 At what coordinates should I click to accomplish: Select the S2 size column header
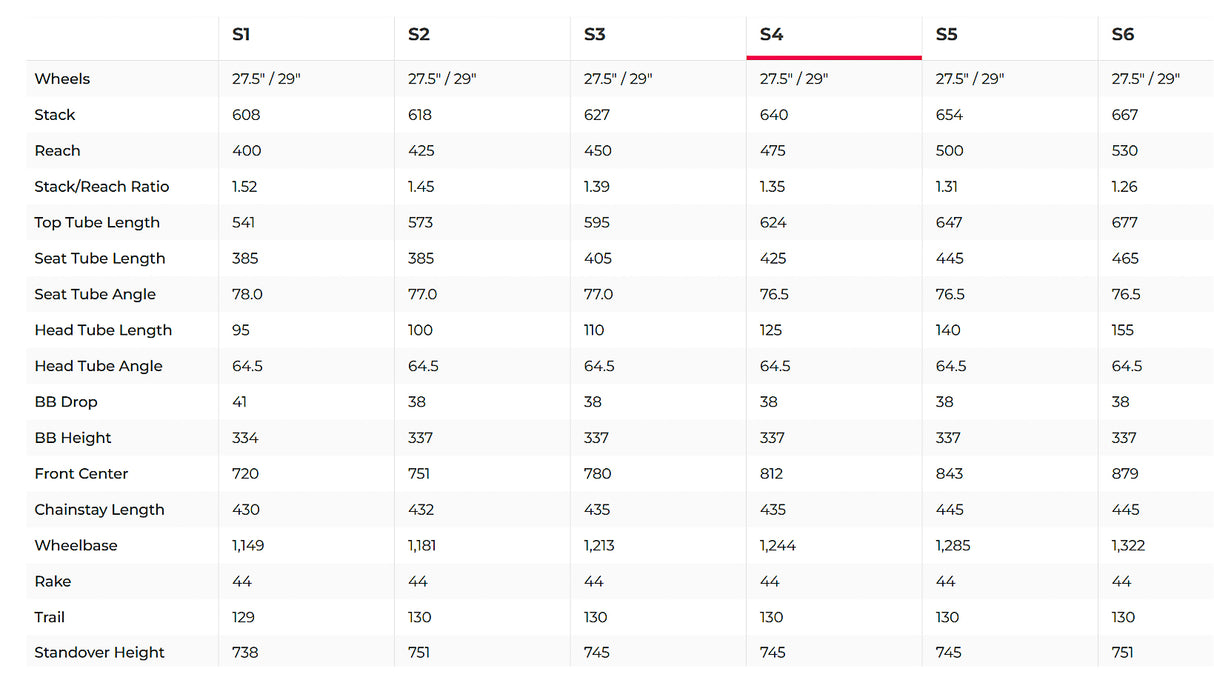[x=419, y=35]
